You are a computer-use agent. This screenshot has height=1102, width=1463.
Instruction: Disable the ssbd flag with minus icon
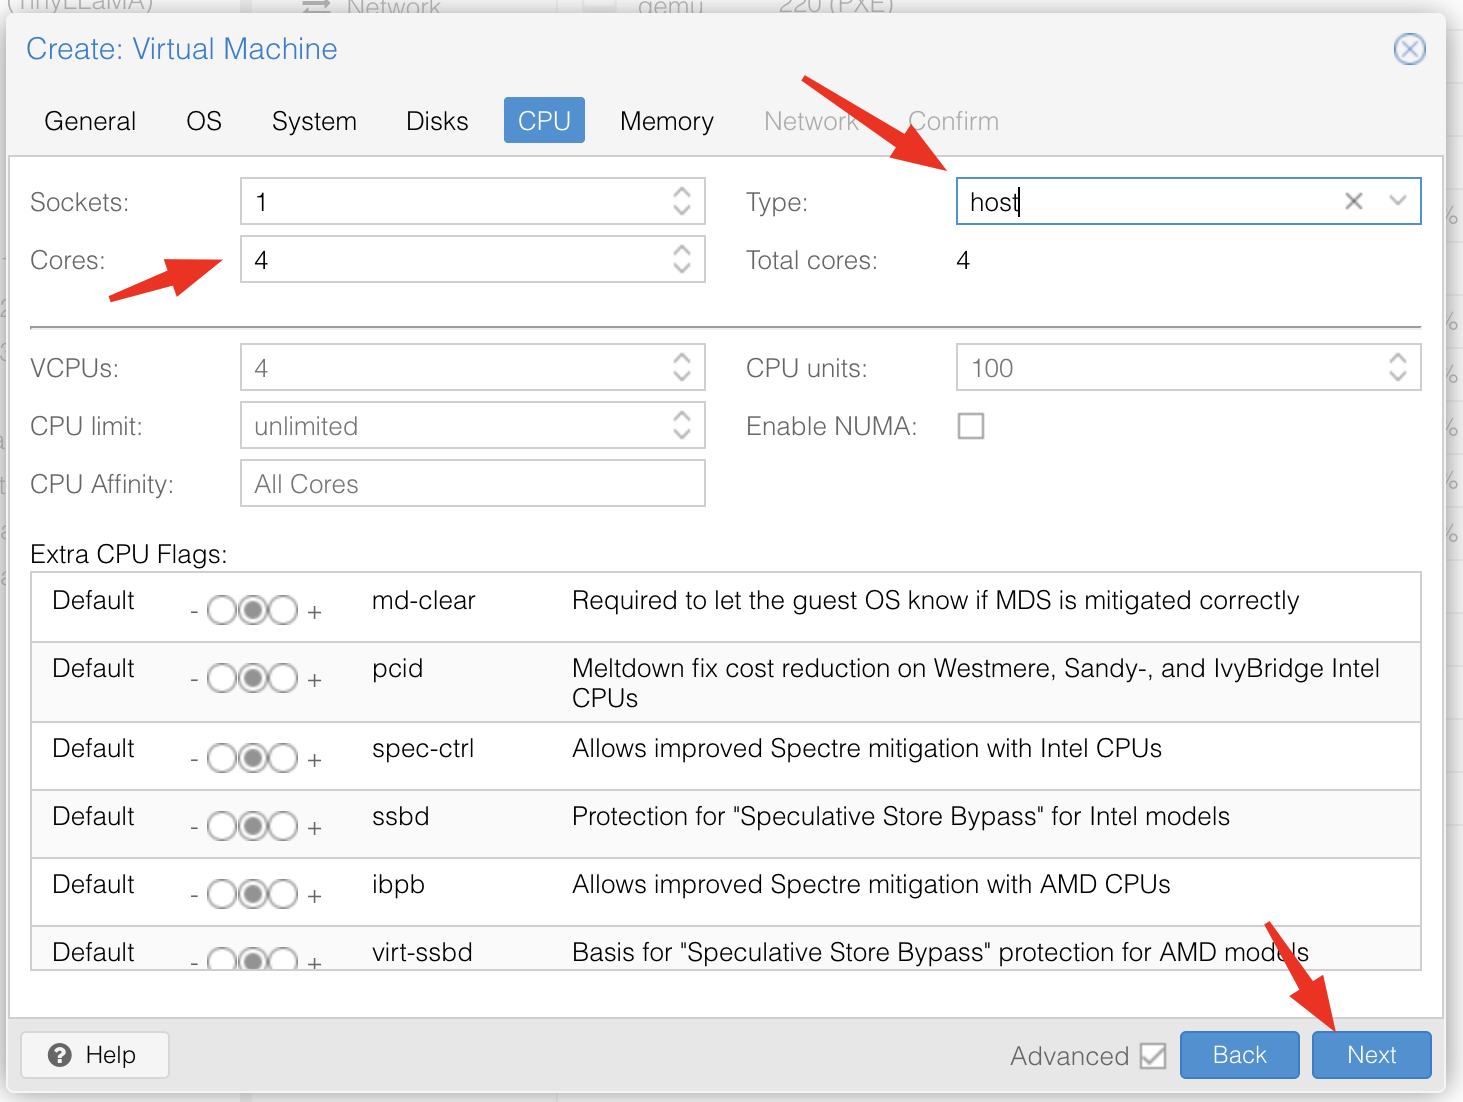194,828
